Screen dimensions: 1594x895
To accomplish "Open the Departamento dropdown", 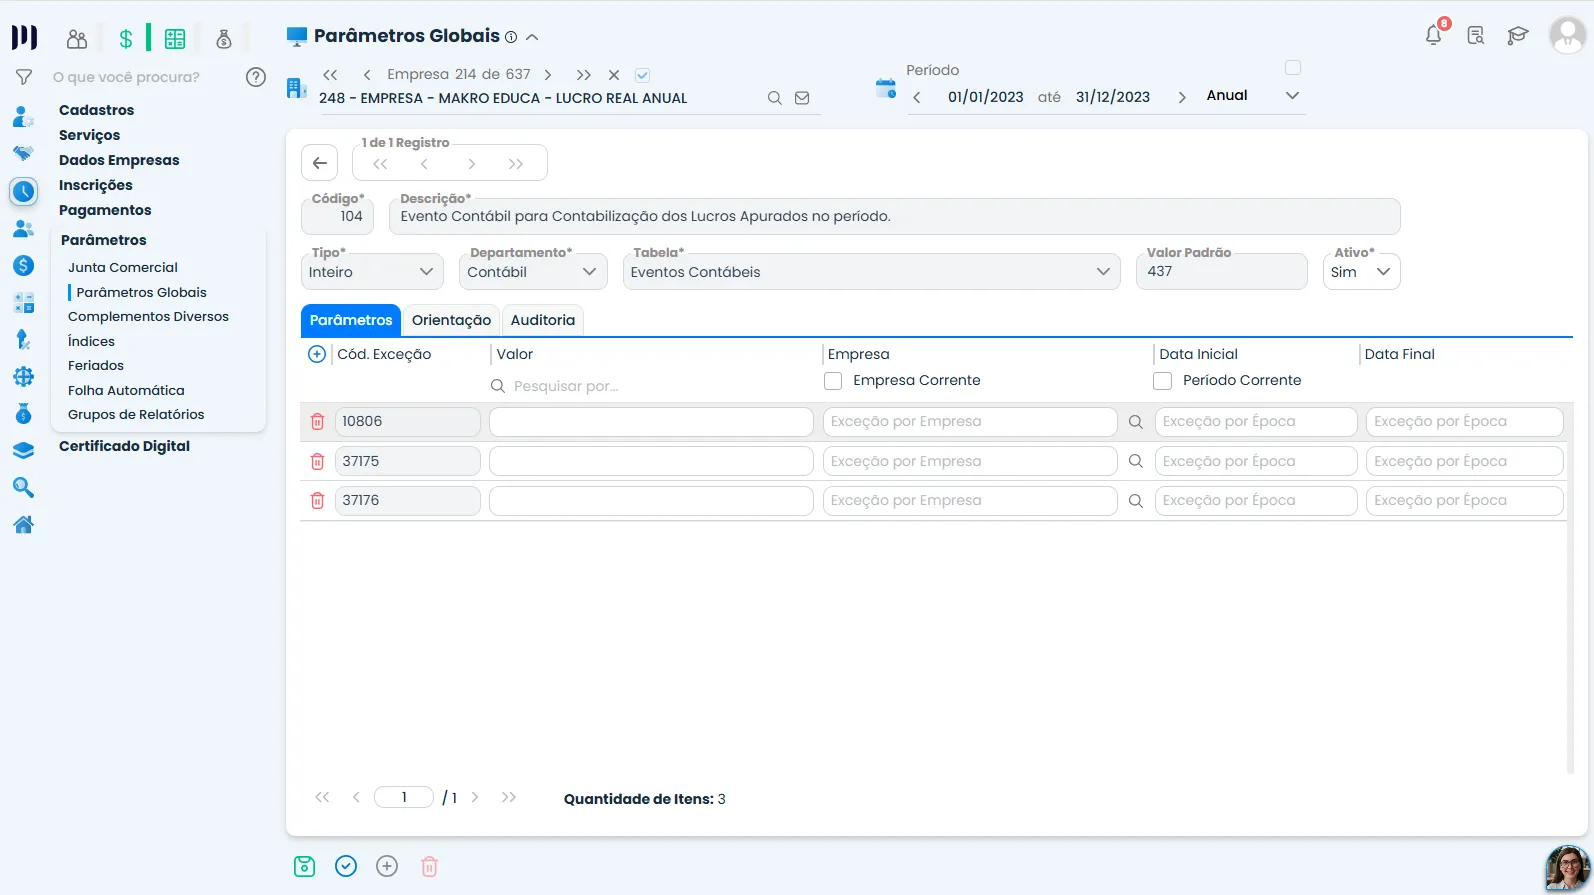I will (x=533, y=272).
